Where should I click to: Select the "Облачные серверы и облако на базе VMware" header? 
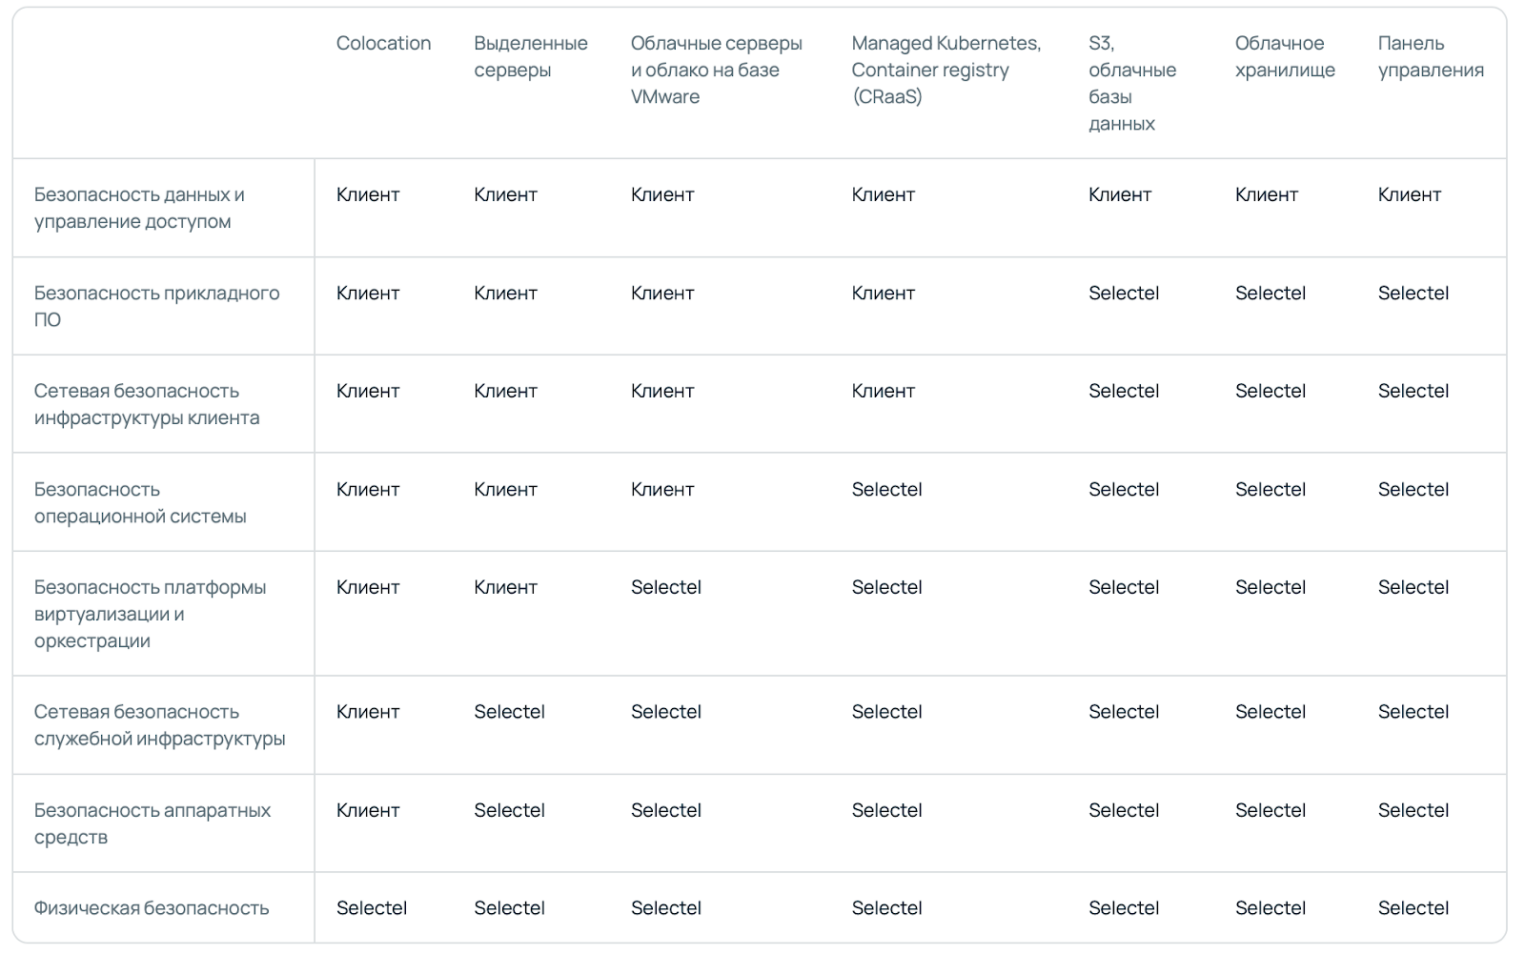[x=716, y=70]
